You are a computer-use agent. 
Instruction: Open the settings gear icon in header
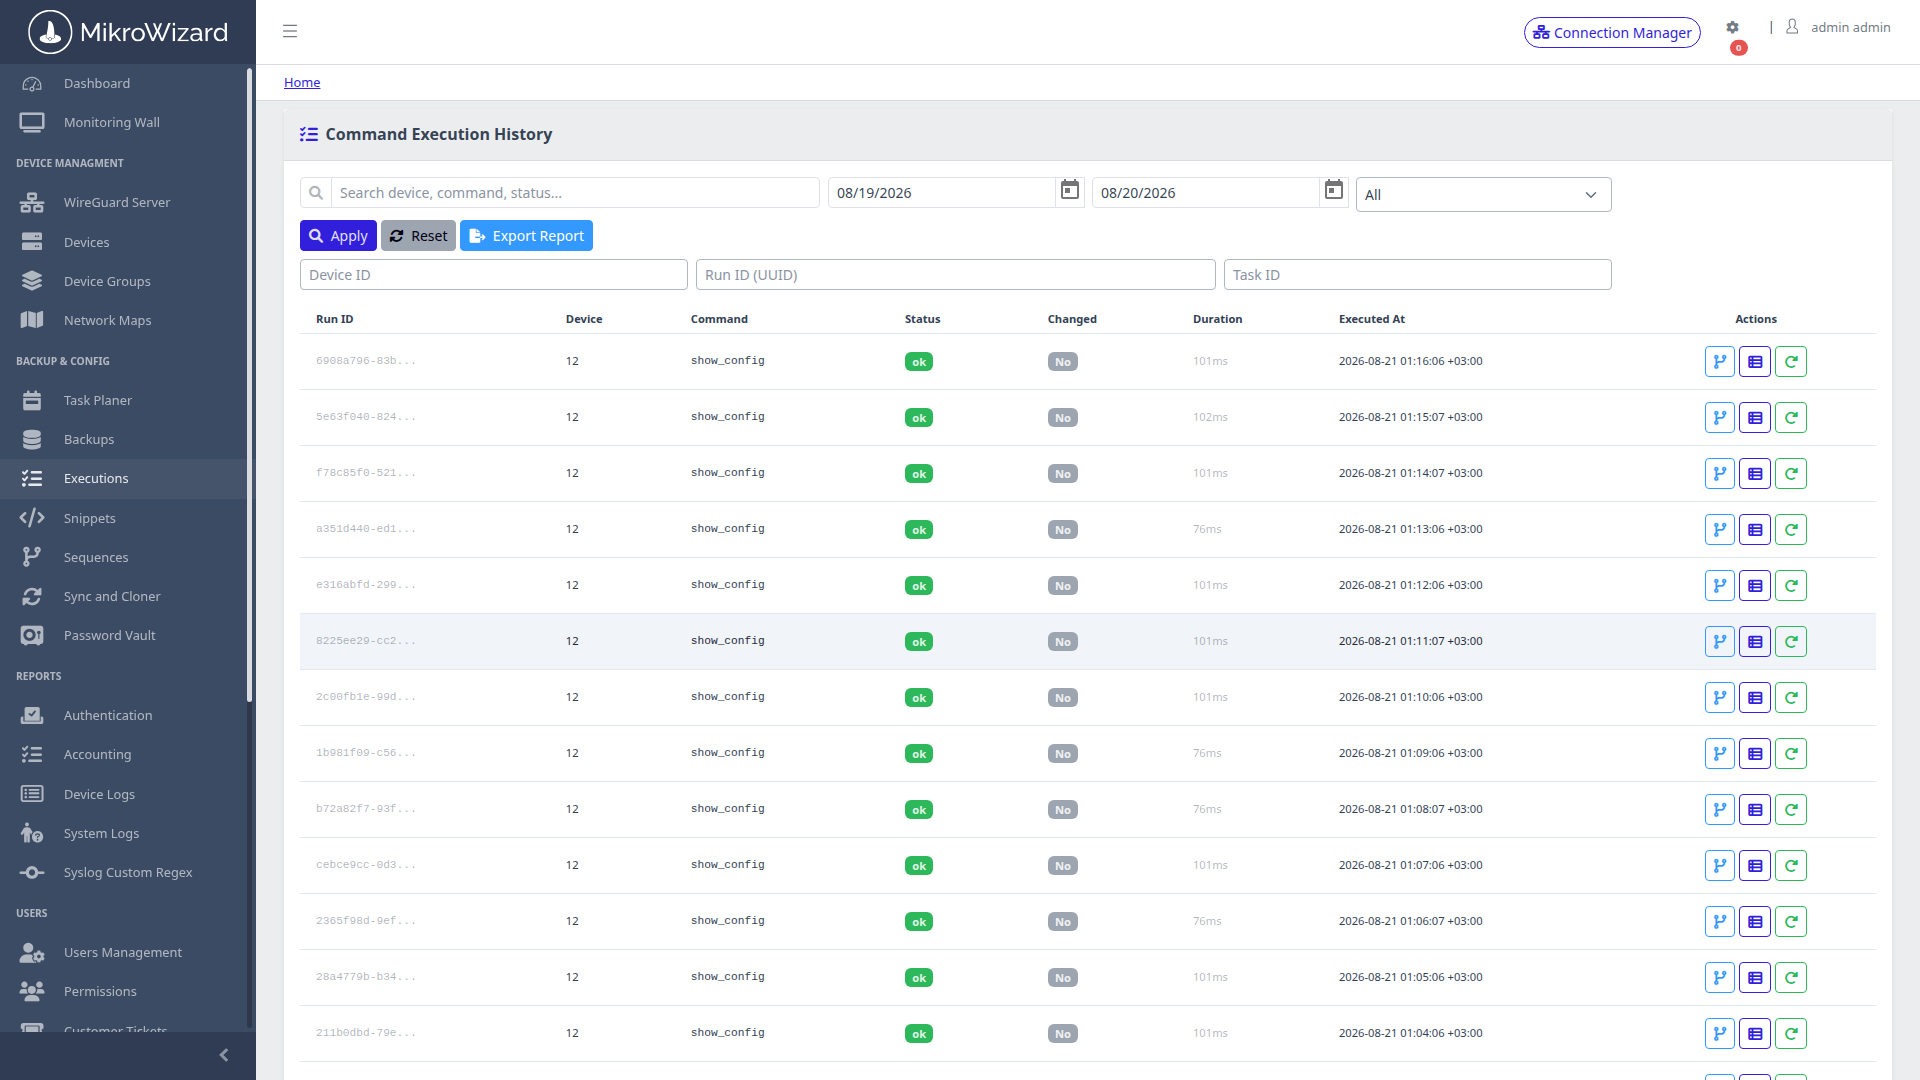coord(1732,28)
